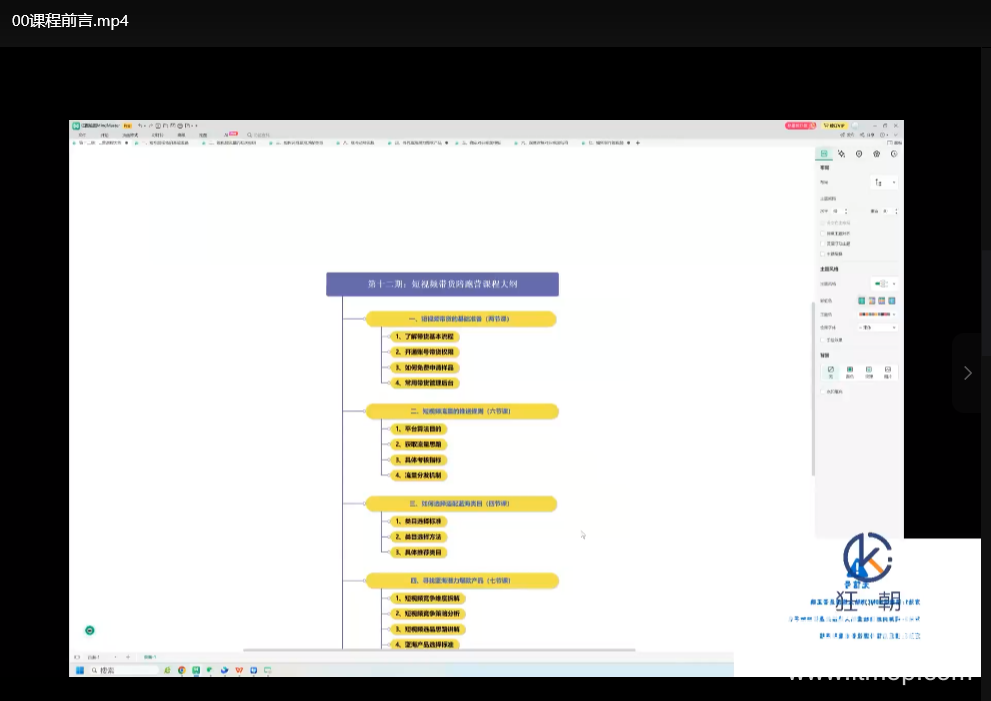
Task: Choose the first (none) option in bottom icon row
Action: pos(830,370)
